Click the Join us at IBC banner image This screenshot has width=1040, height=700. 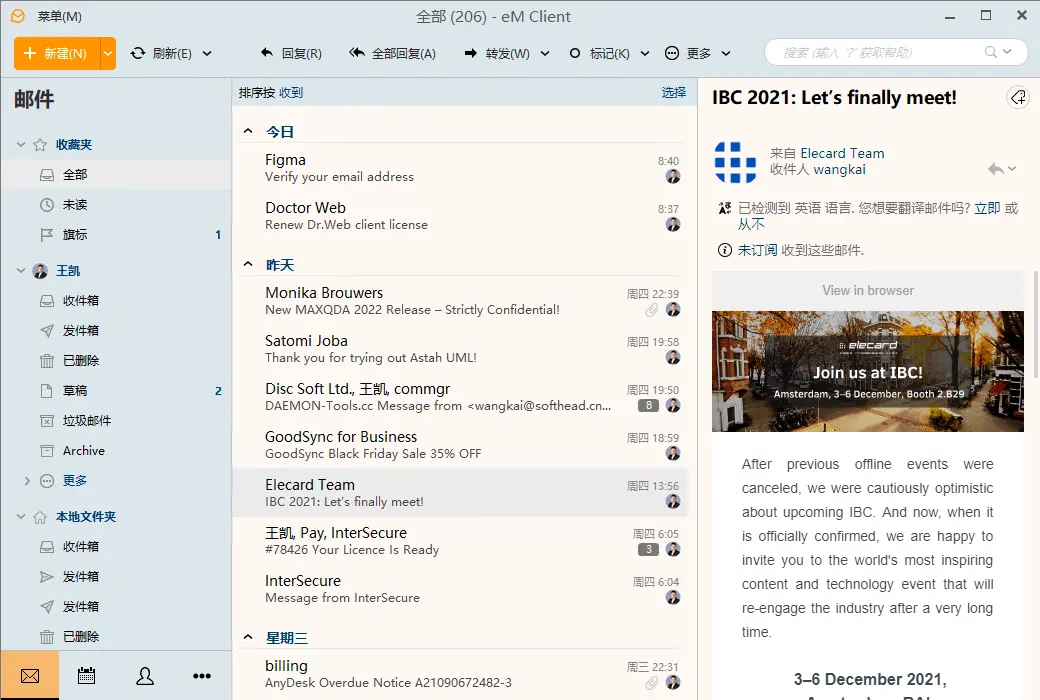pos(868,372)
